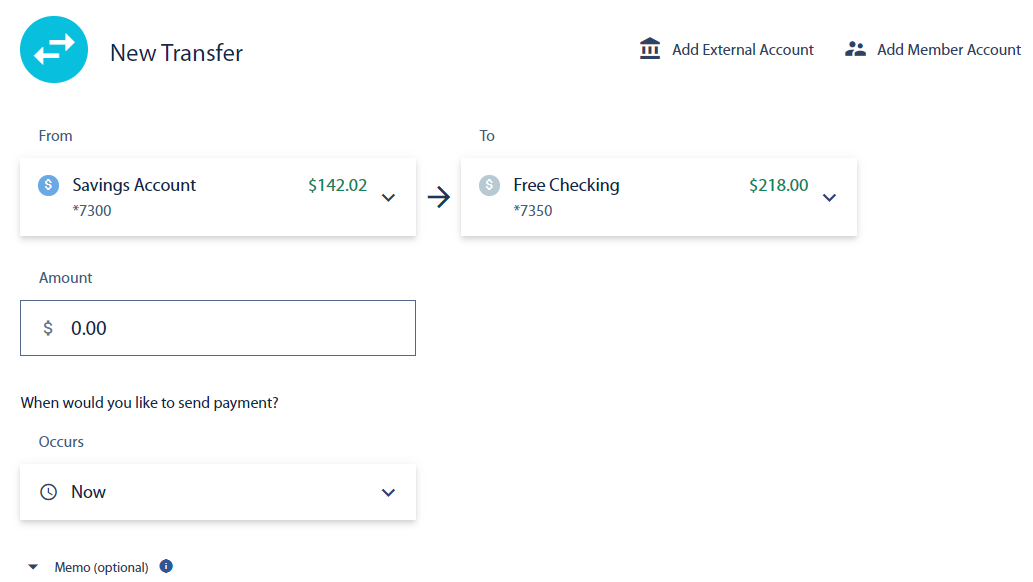Click the $142.02 Savings Account balance
1033x582 pixels.
(x=337, y=185)
